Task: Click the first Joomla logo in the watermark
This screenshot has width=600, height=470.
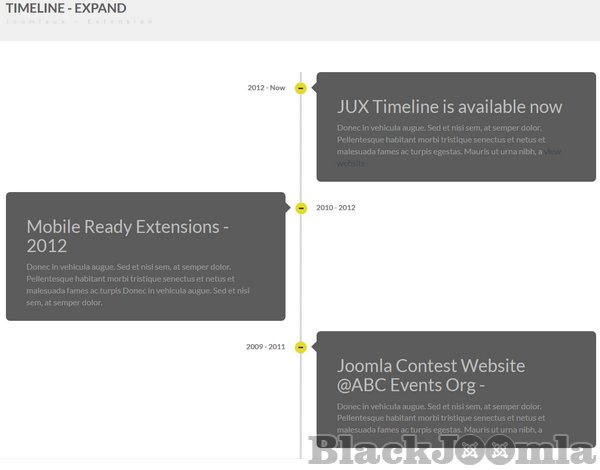Action: pos(472,449)
